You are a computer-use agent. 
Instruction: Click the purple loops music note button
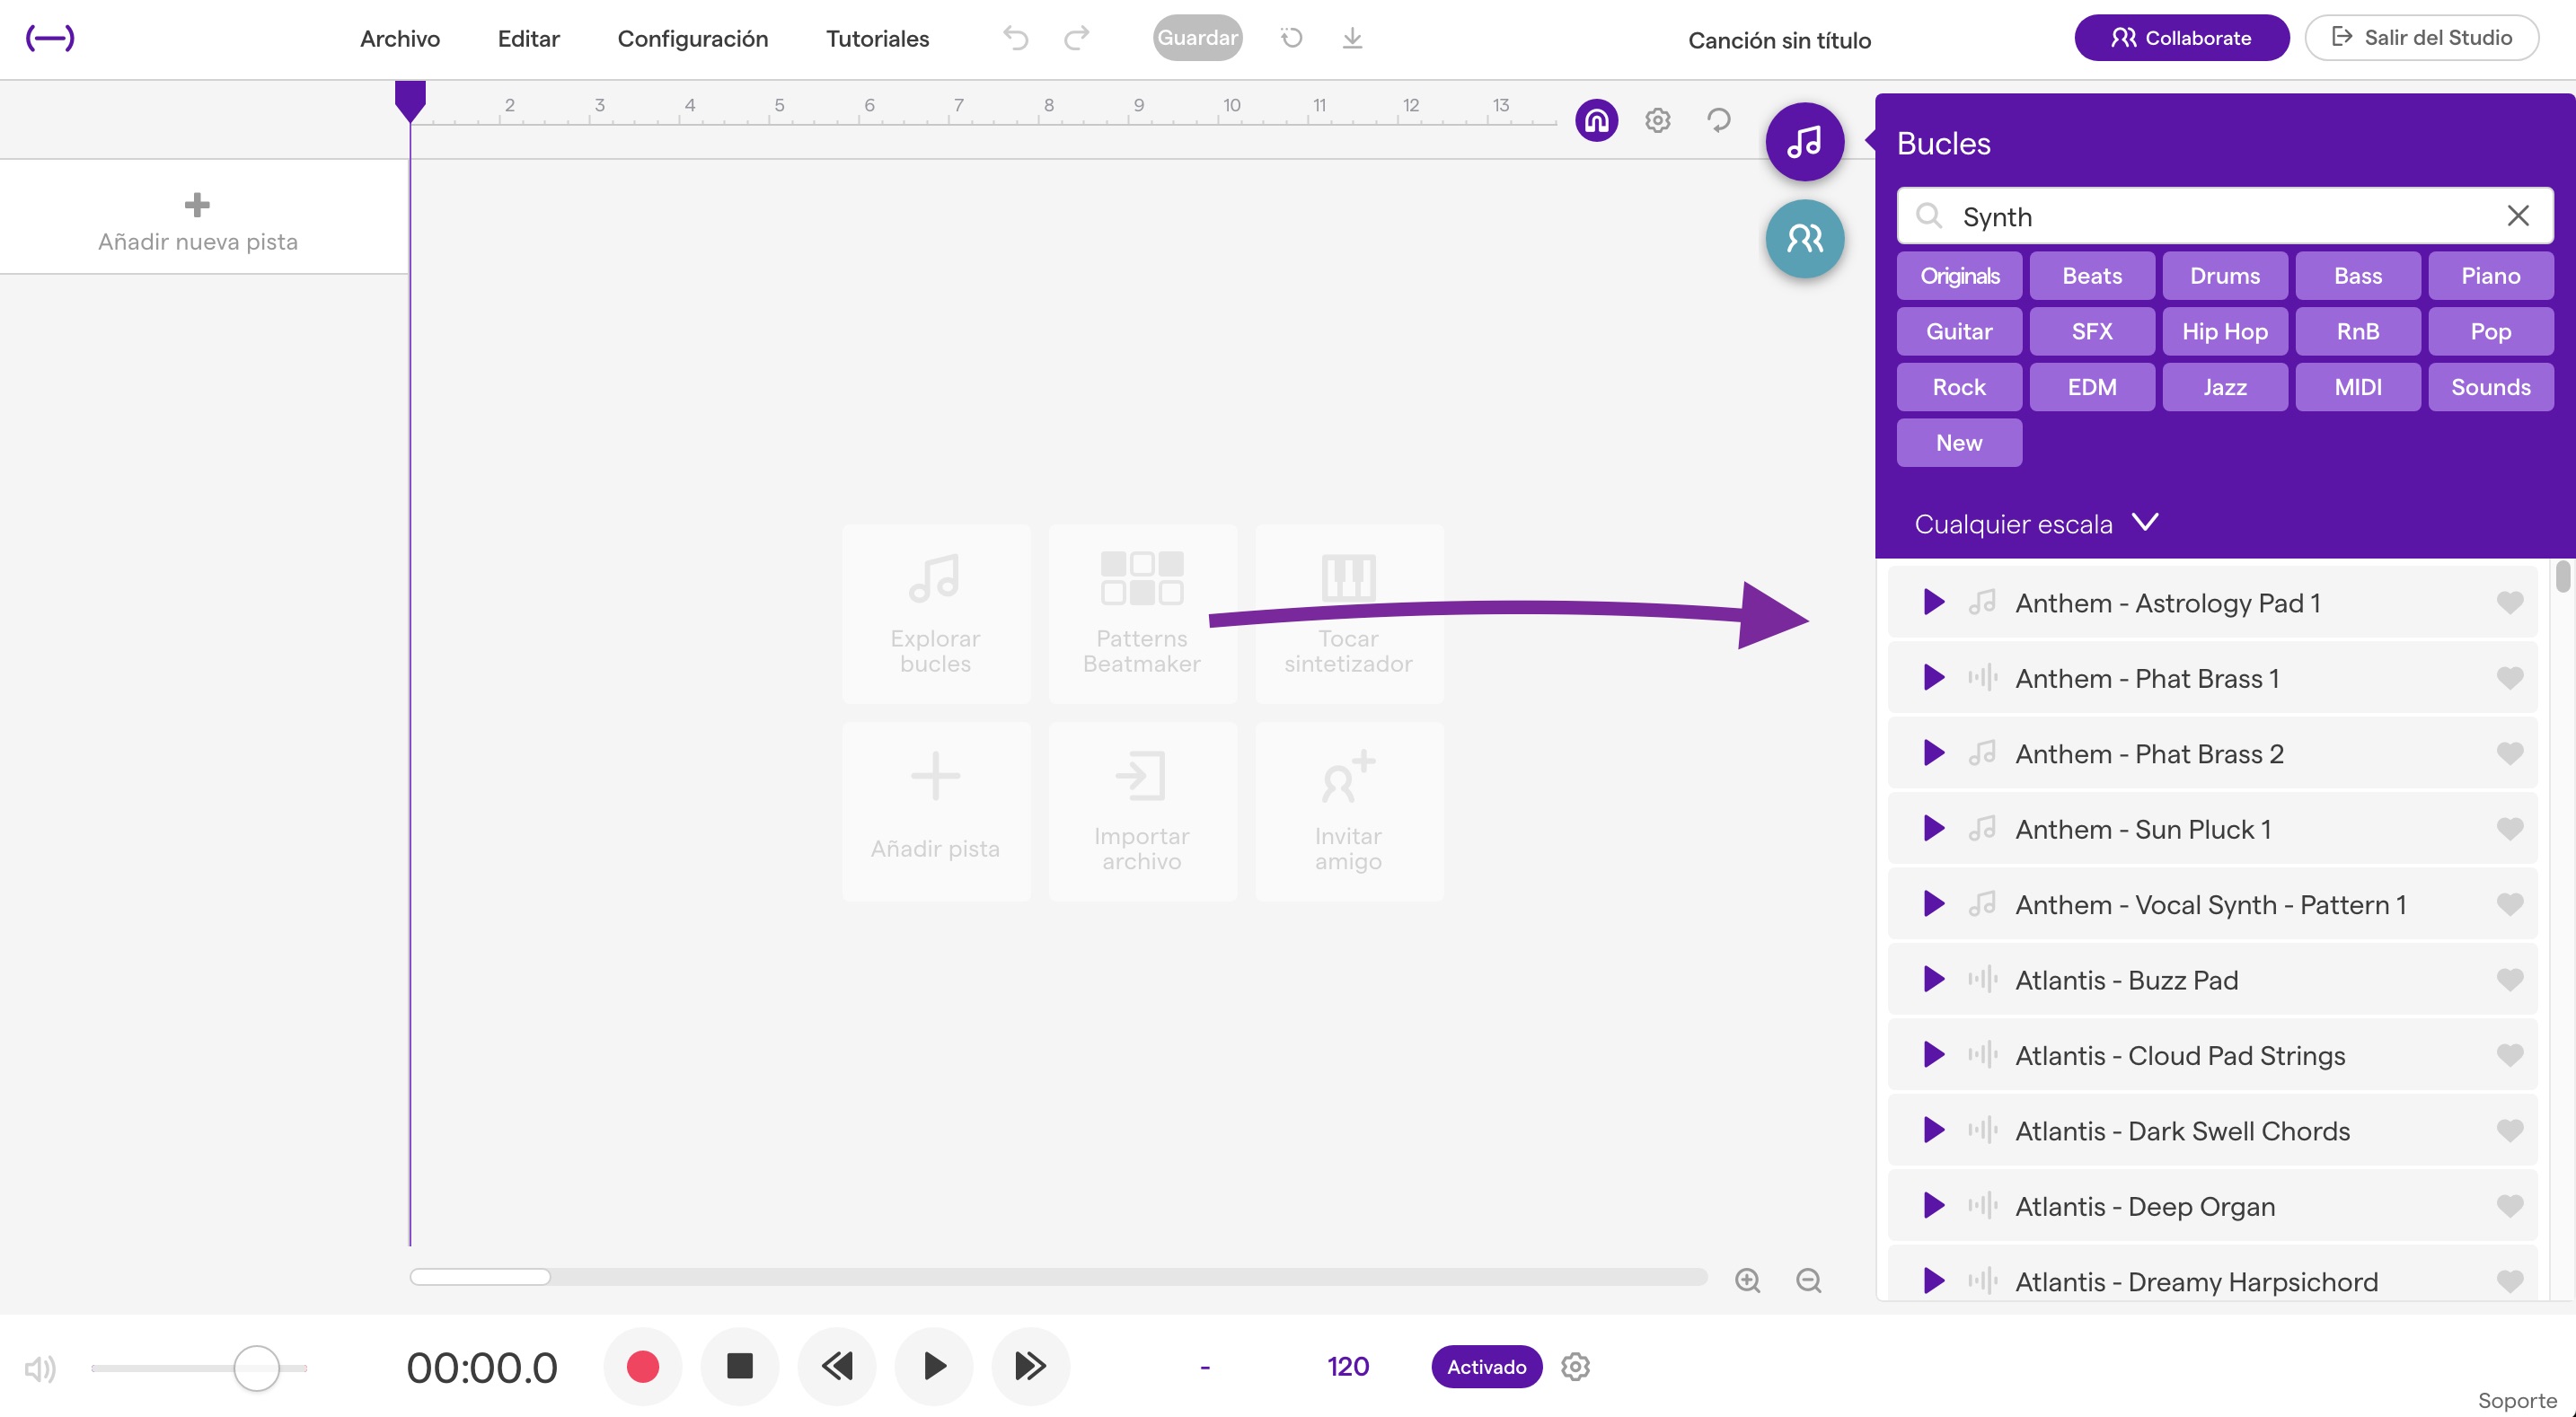click(1804, 142)
